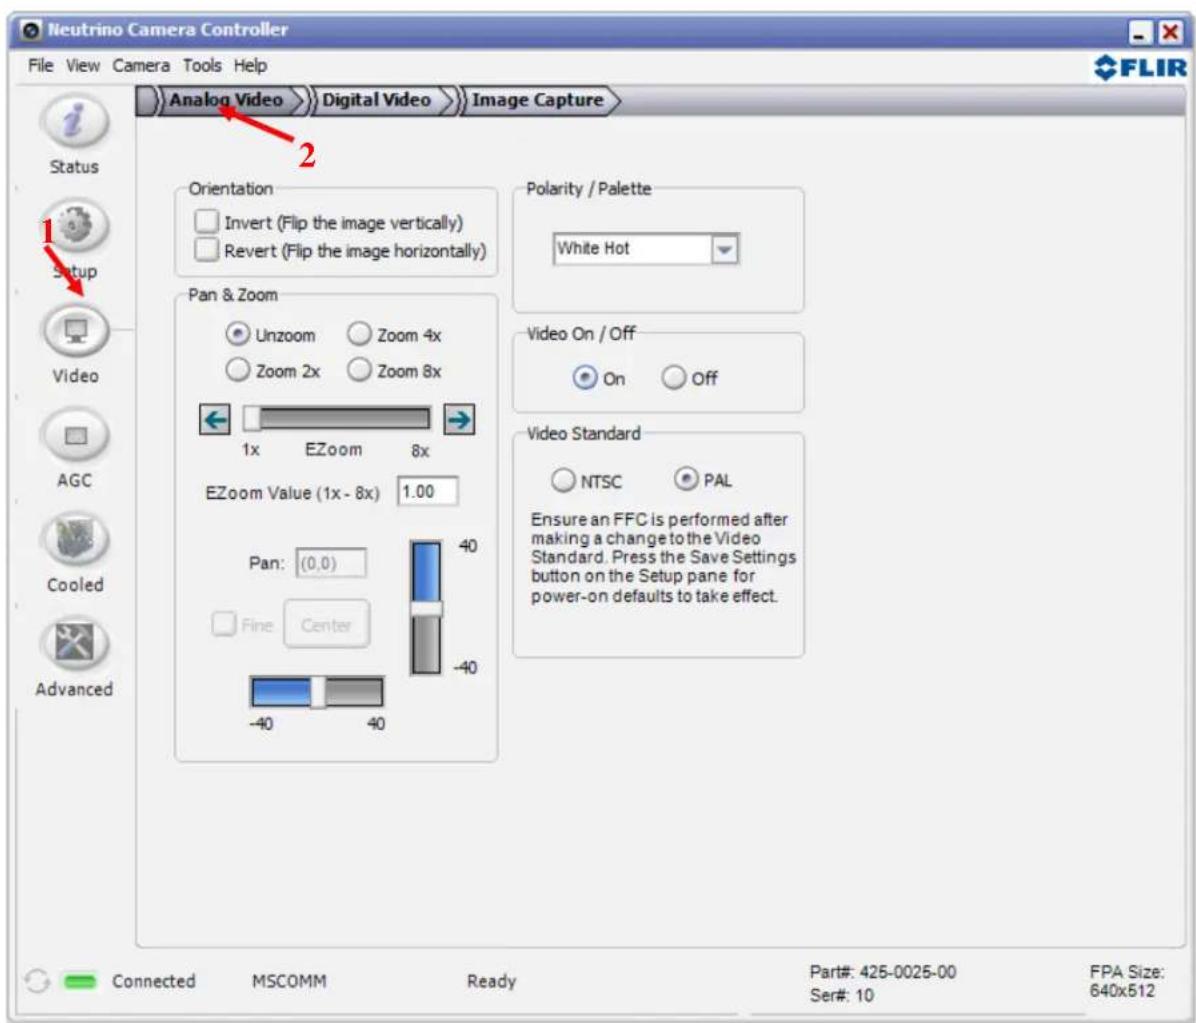The image size is (1196, 1023).
Task: Click the EZoom Value input field
Action: pos(428,491)
